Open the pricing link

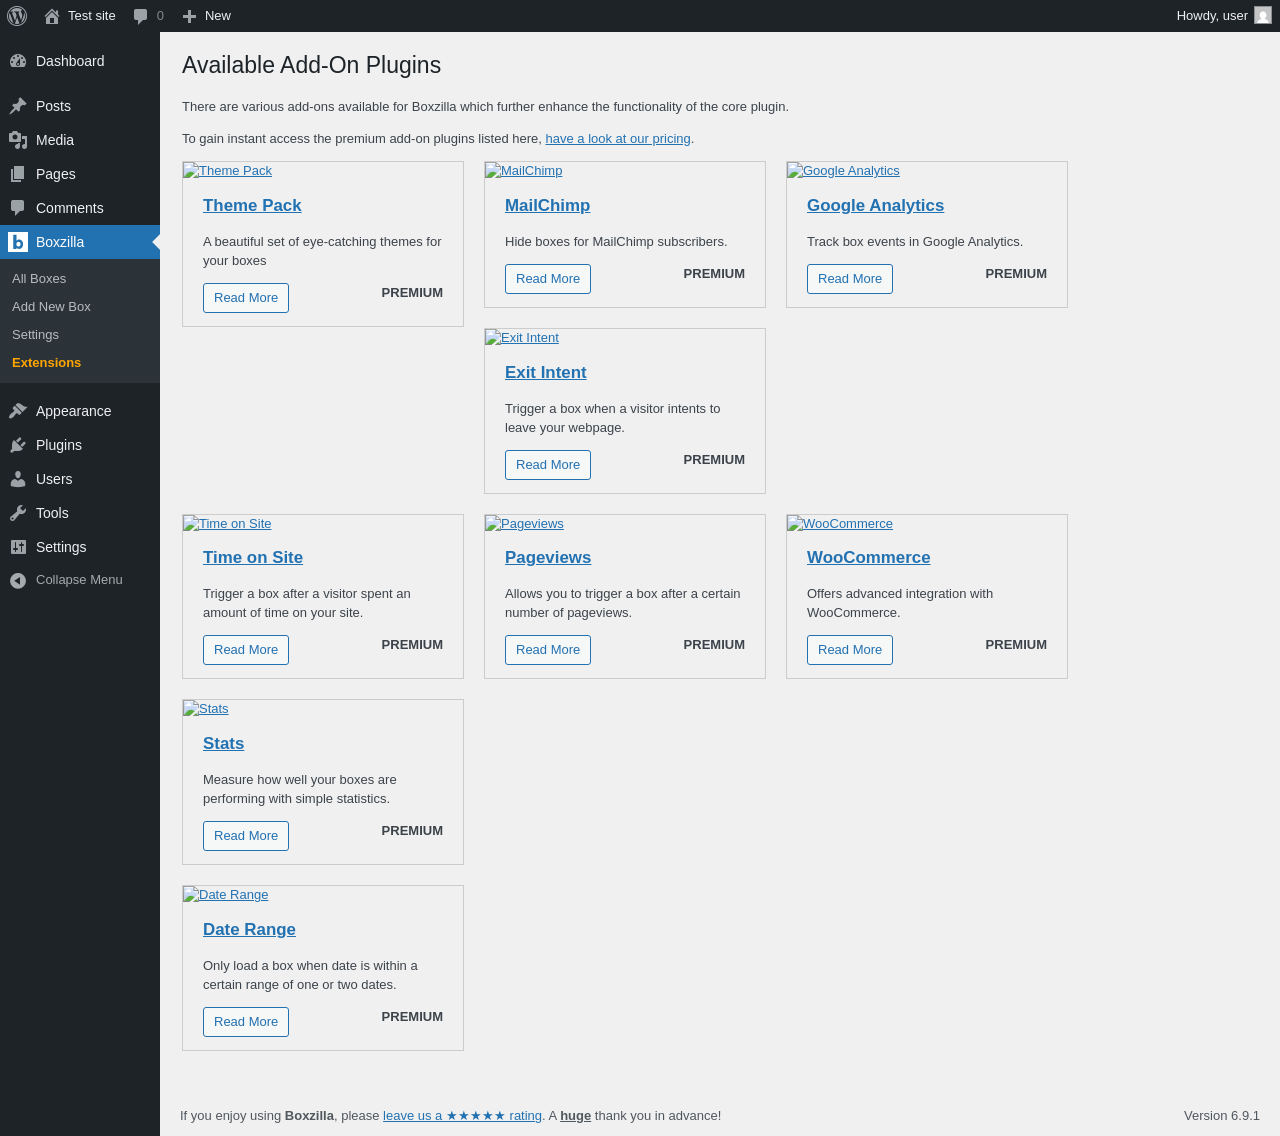[618, 139]
